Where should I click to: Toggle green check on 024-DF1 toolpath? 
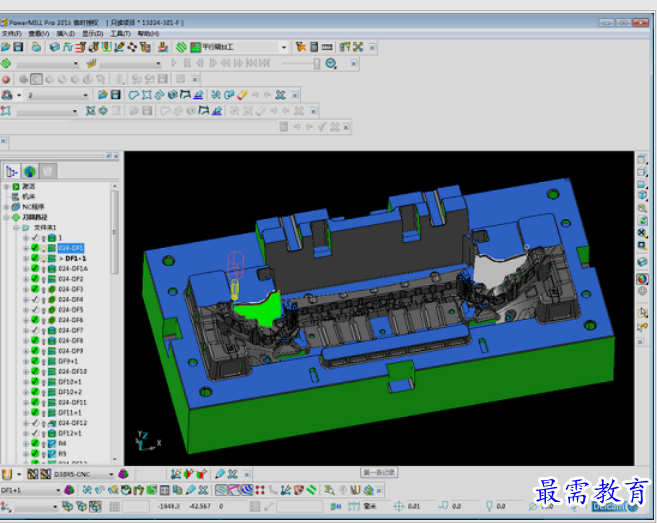coord(35,248)
